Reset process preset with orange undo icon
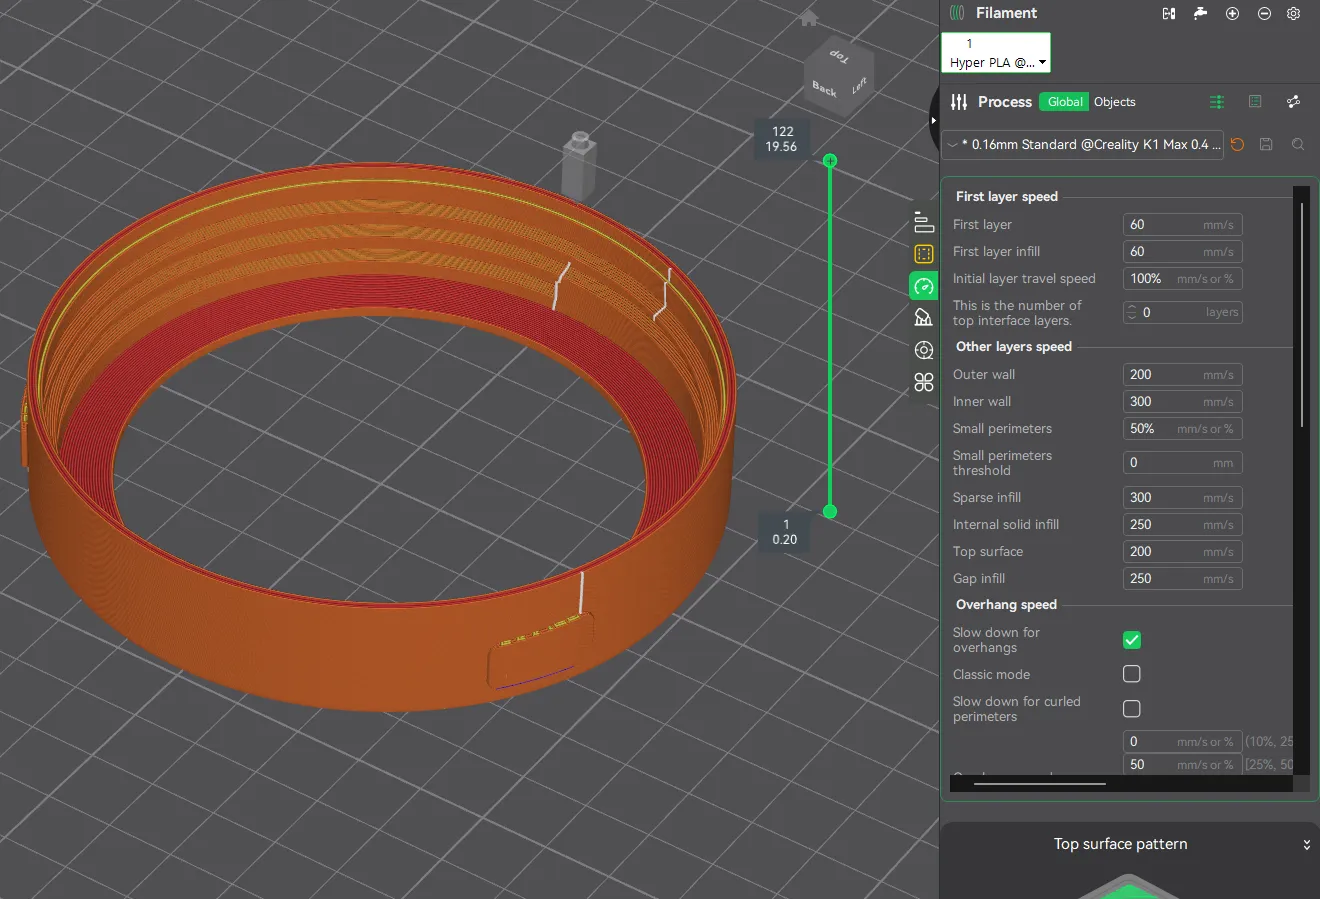This screenshot has width=1320, height=899. click(1237, 144)
